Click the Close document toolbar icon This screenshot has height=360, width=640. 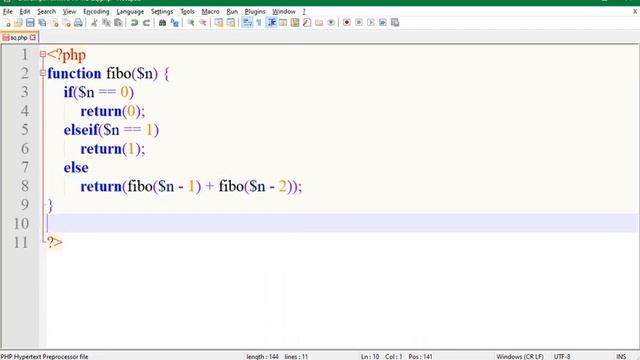click(x=54, y=23)
